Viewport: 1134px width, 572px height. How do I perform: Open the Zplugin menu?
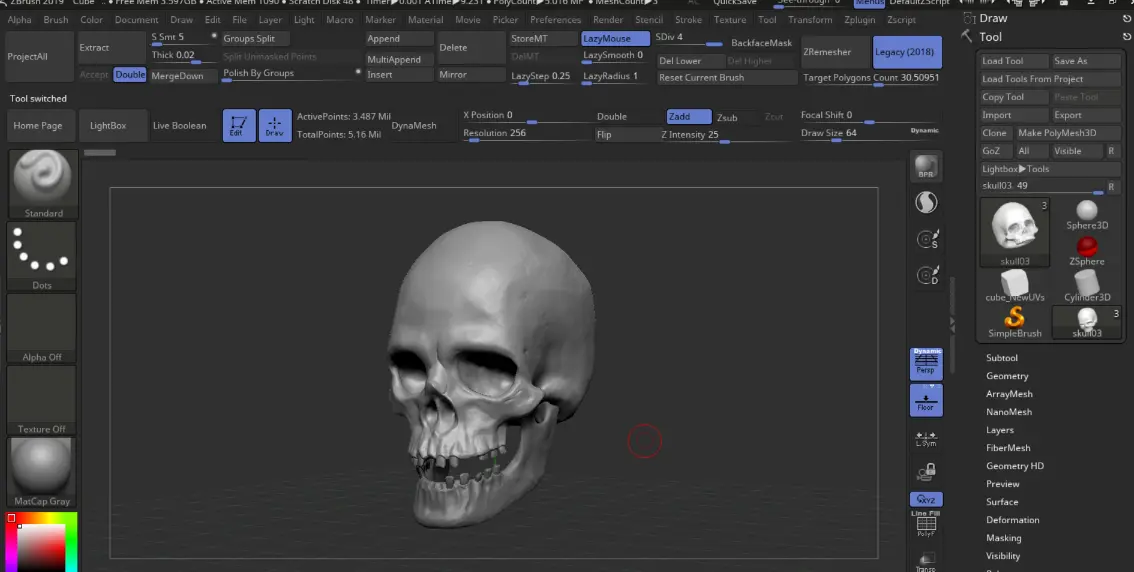point(860,20)
